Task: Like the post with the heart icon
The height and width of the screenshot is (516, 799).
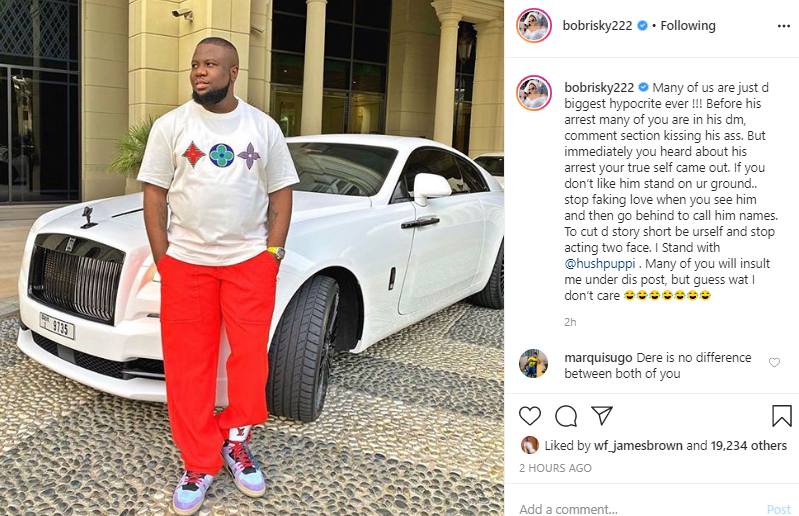Action: 530,416
